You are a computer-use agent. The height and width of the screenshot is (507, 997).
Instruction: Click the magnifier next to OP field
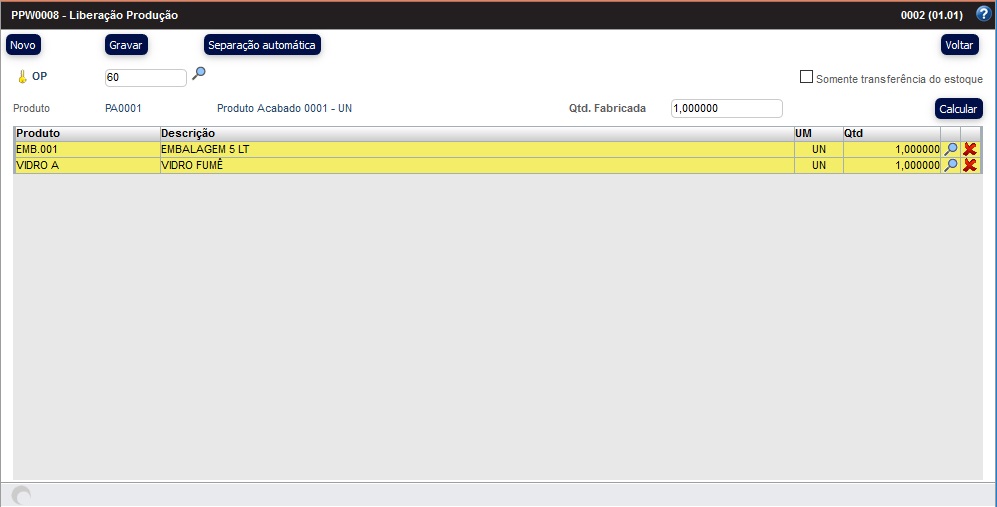click(x=199, y=73)
